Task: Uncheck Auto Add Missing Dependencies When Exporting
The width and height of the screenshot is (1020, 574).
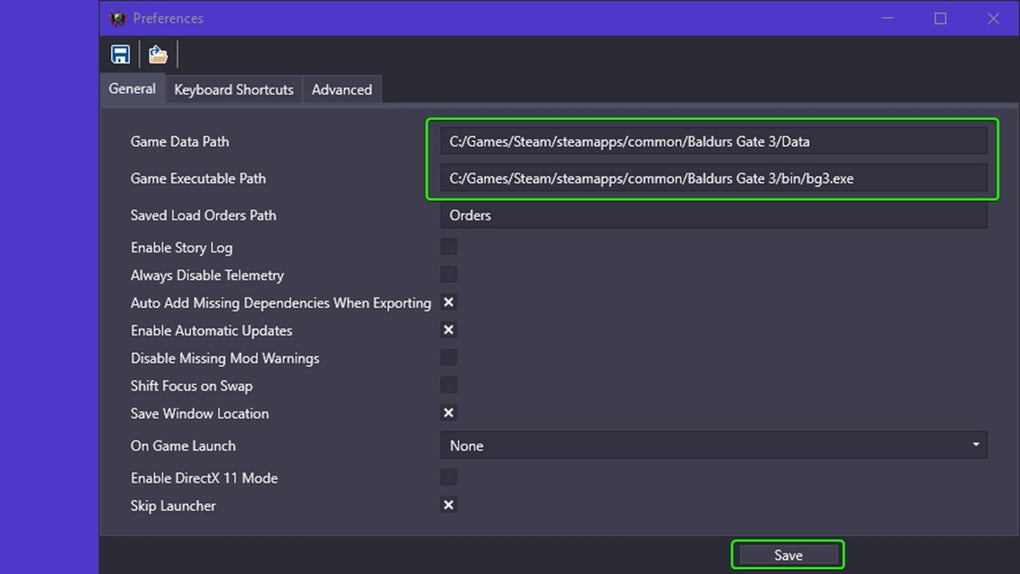Action: 449,302
